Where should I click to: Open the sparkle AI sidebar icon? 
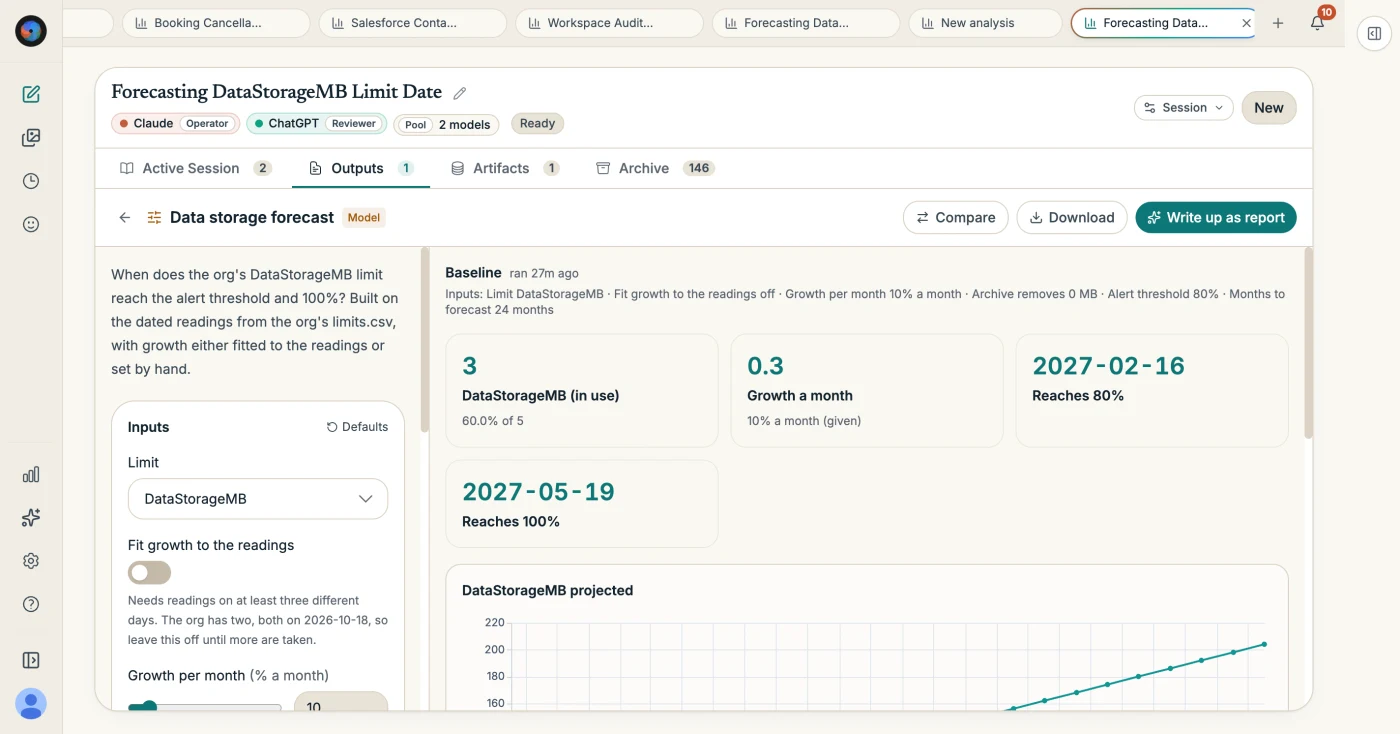[31, 517]
